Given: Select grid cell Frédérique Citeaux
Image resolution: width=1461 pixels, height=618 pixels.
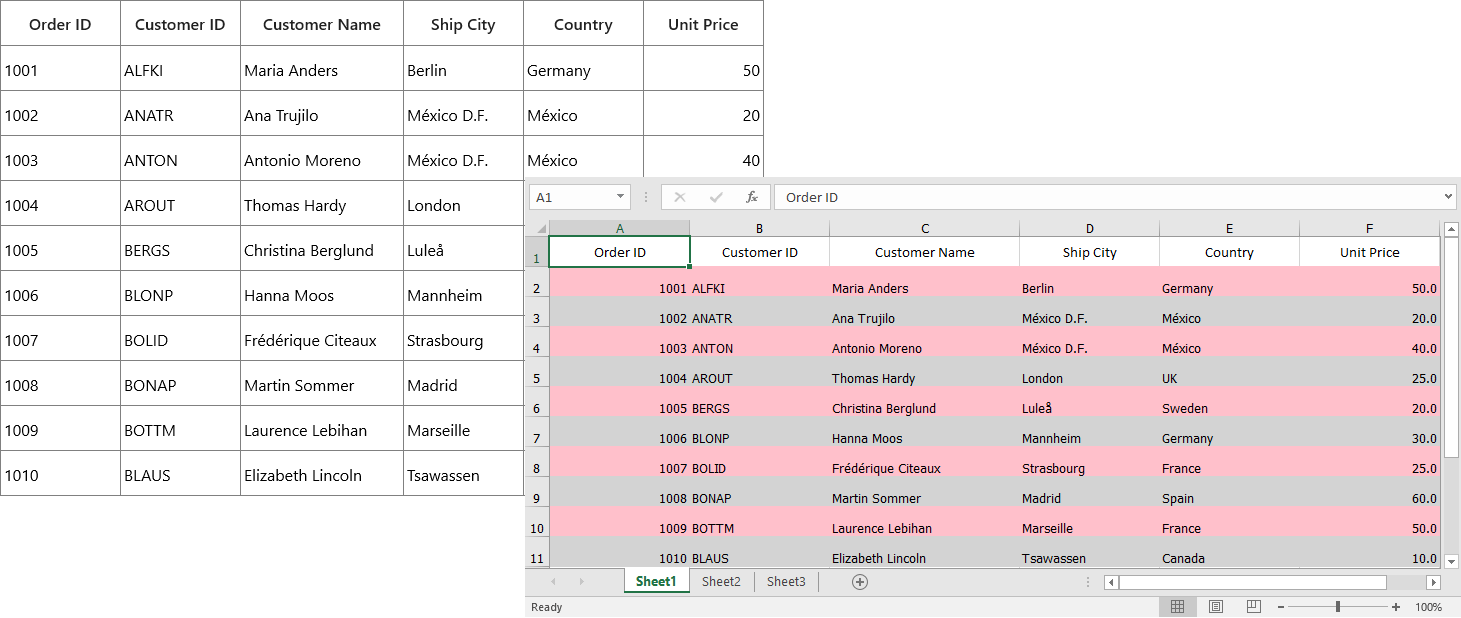Looking at the screenshot, I should [322, 340].
